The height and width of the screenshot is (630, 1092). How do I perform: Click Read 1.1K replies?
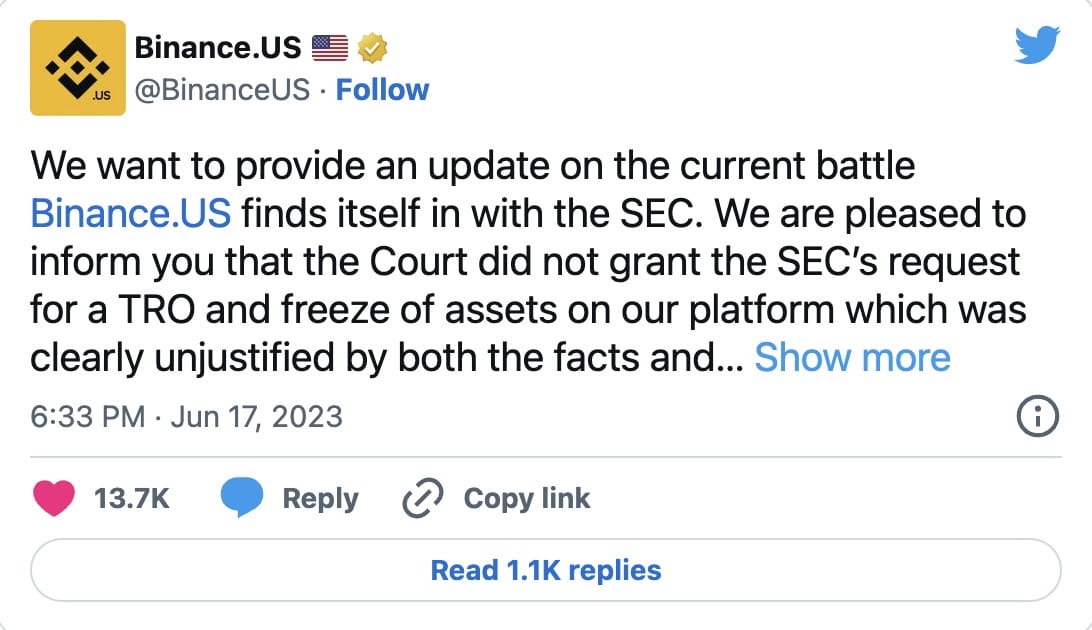tap(545, 570)
